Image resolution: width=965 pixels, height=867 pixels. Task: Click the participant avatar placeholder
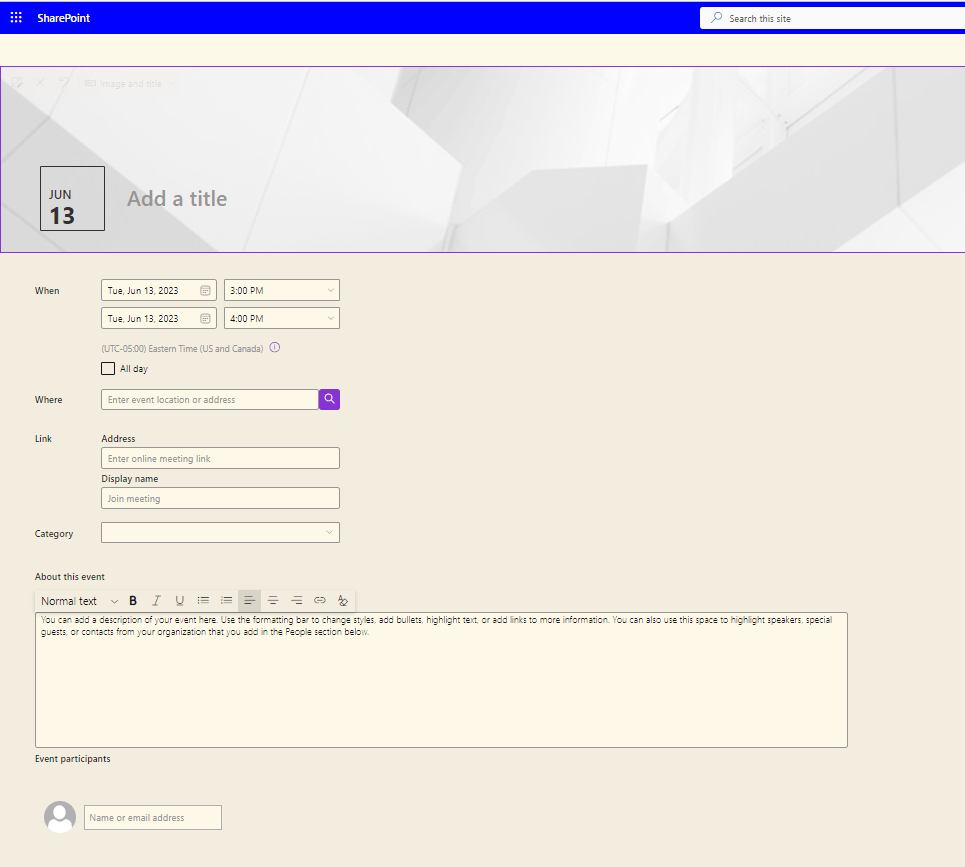(60, 817)
